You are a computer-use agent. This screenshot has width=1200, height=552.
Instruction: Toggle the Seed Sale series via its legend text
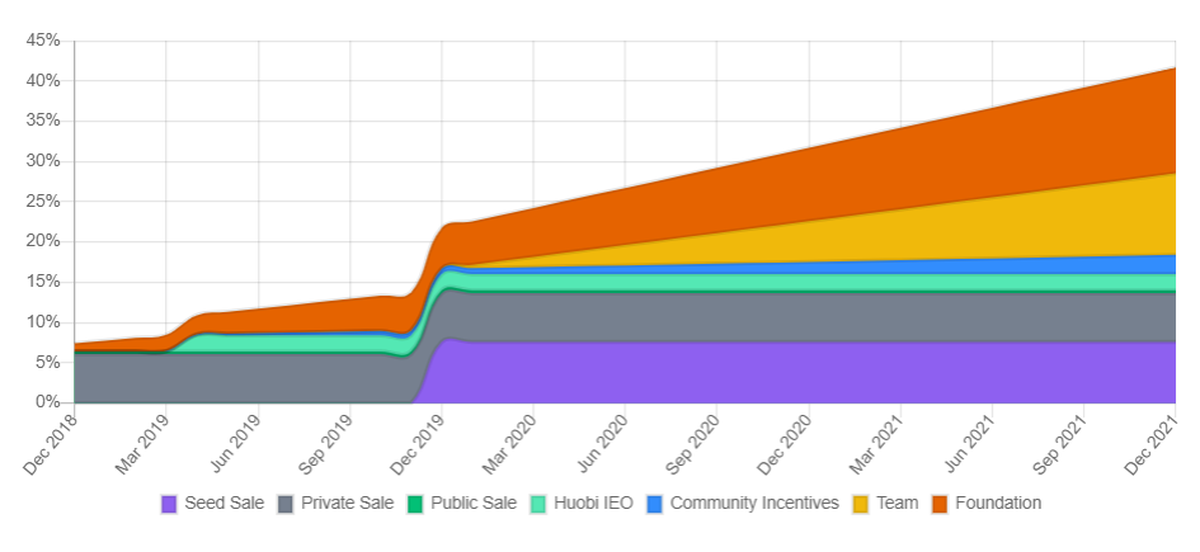(x=224, y=503)
